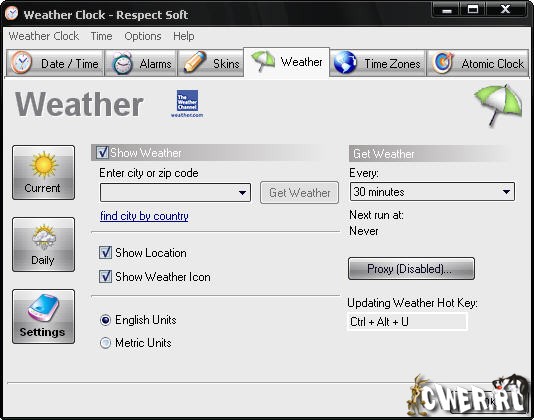Screen dimensions: 534x420
Task: Disable the Show Weather Icon checkbox
Action: 105,277
